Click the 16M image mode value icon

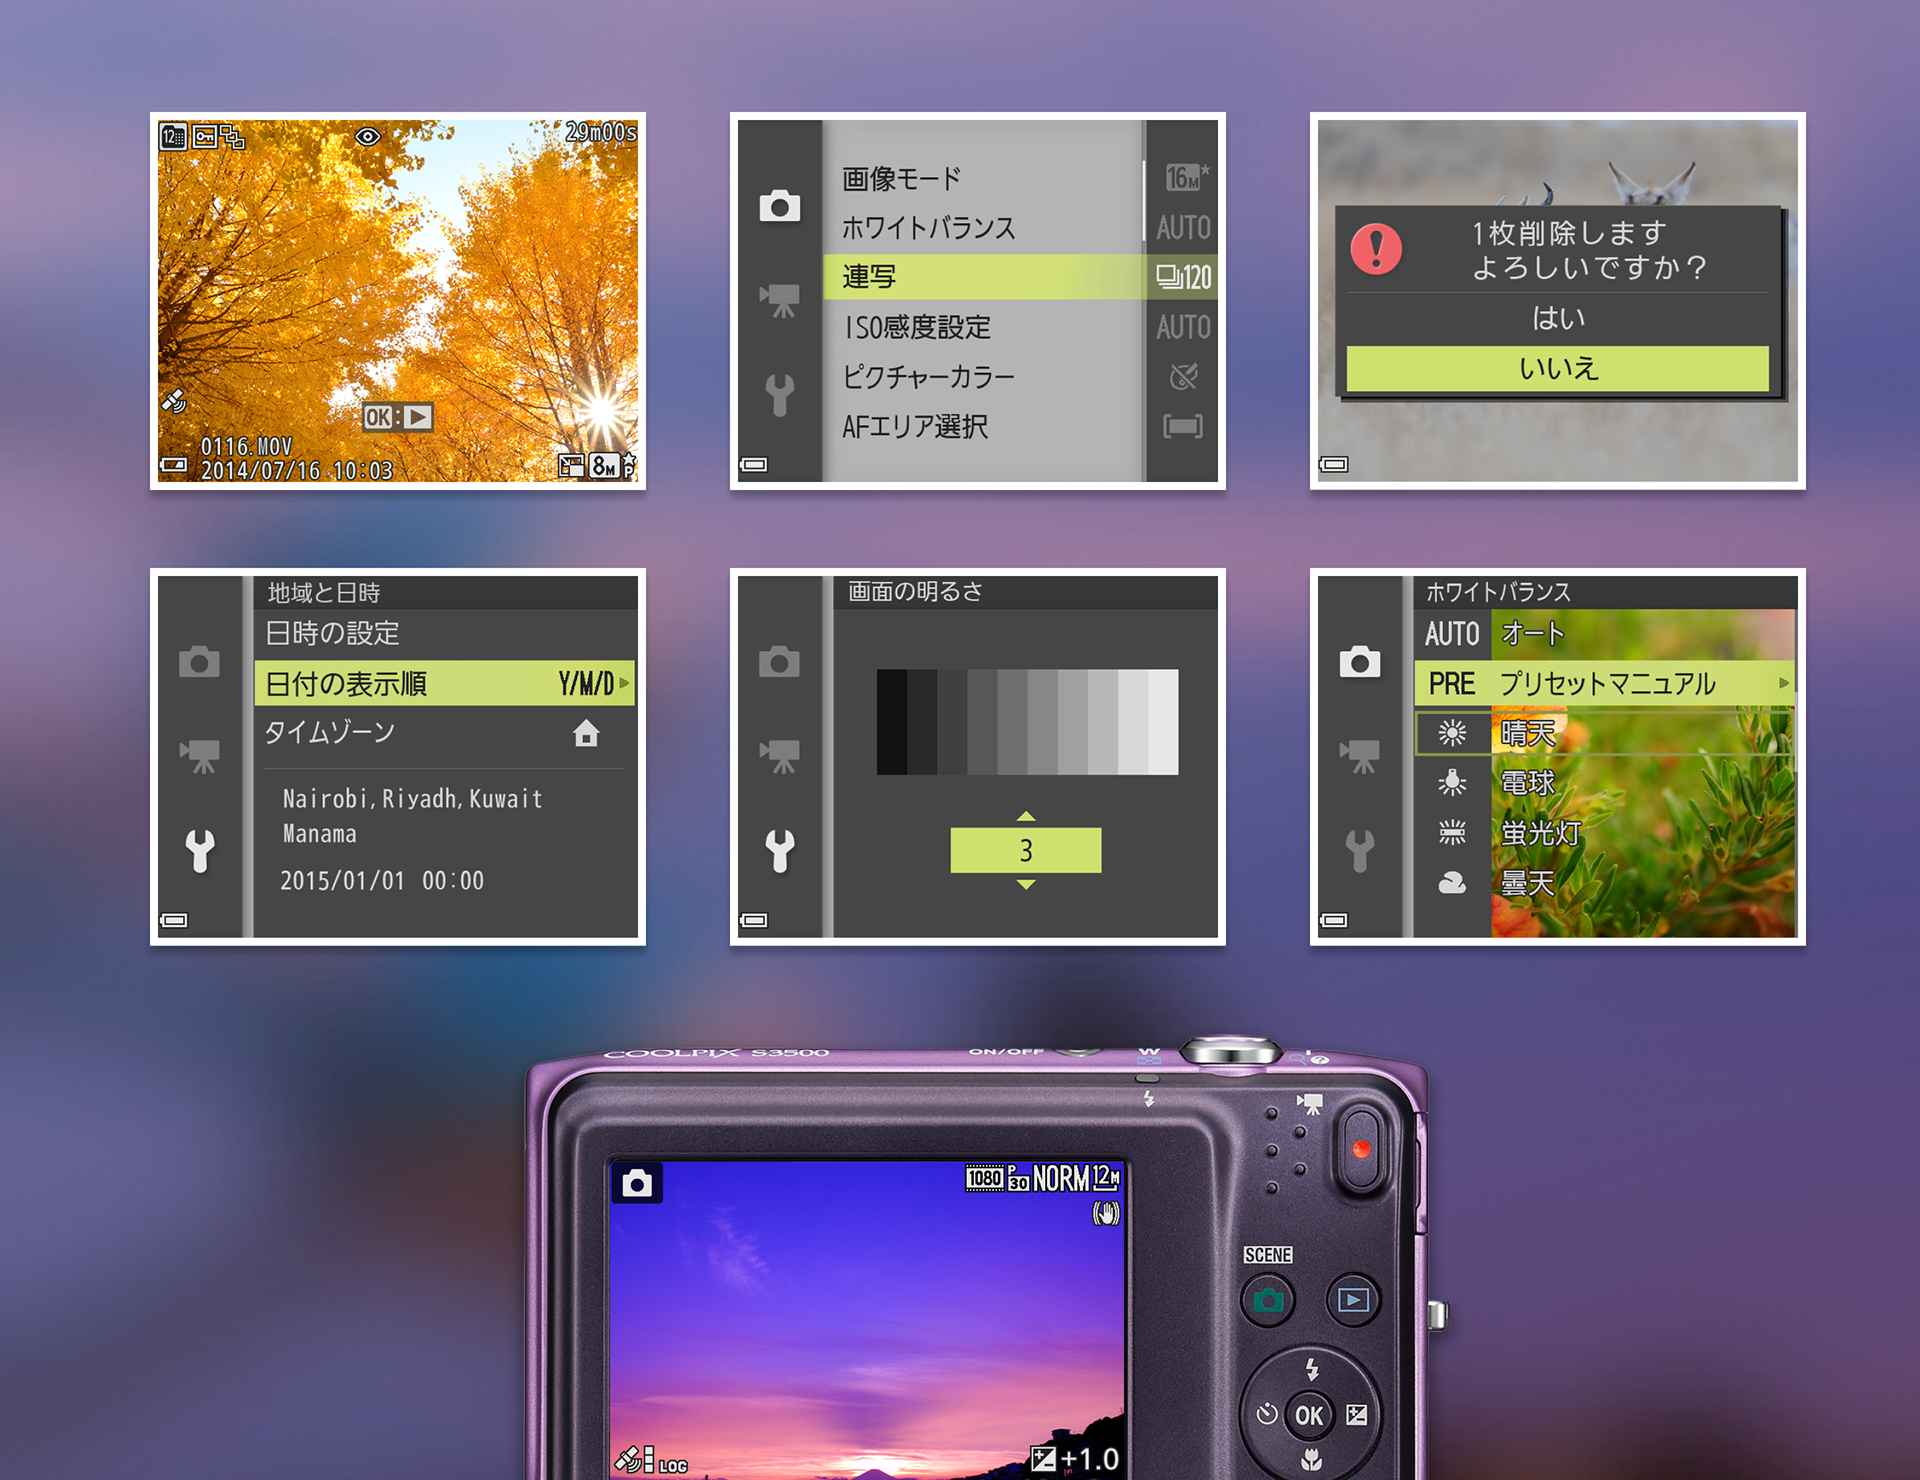tap(1186, 178)
